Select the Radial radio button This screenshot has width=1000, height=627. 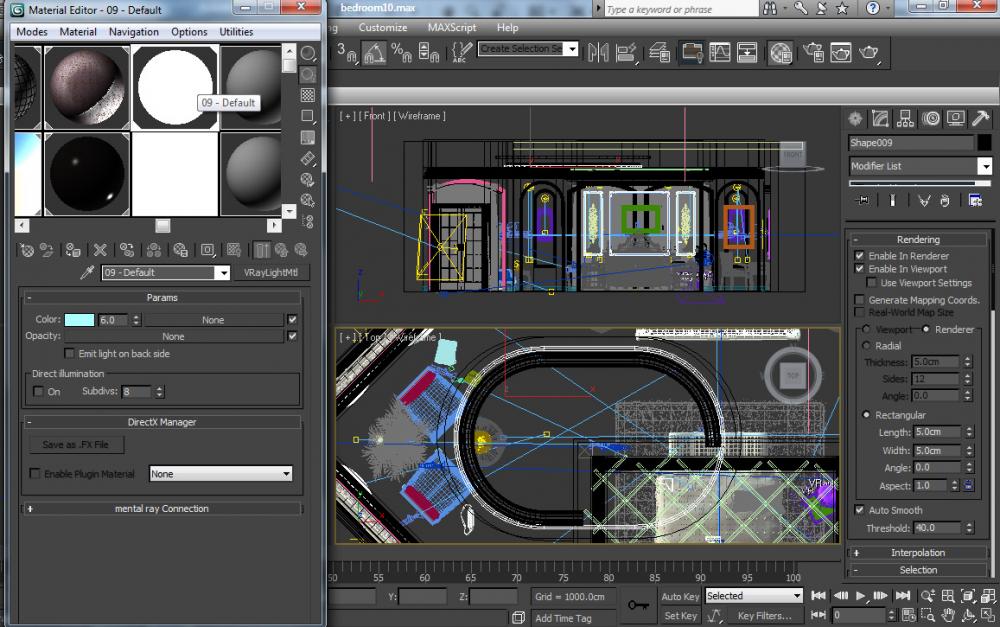coord(866,346)
